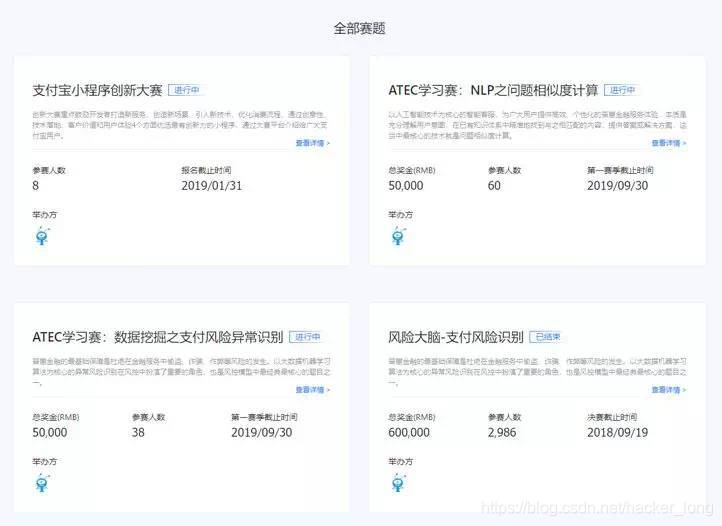Screen dimensions: 722x526
Task: Click final deadline 2018/09/19
Action: pyautogui.click(x=617, y=432)
